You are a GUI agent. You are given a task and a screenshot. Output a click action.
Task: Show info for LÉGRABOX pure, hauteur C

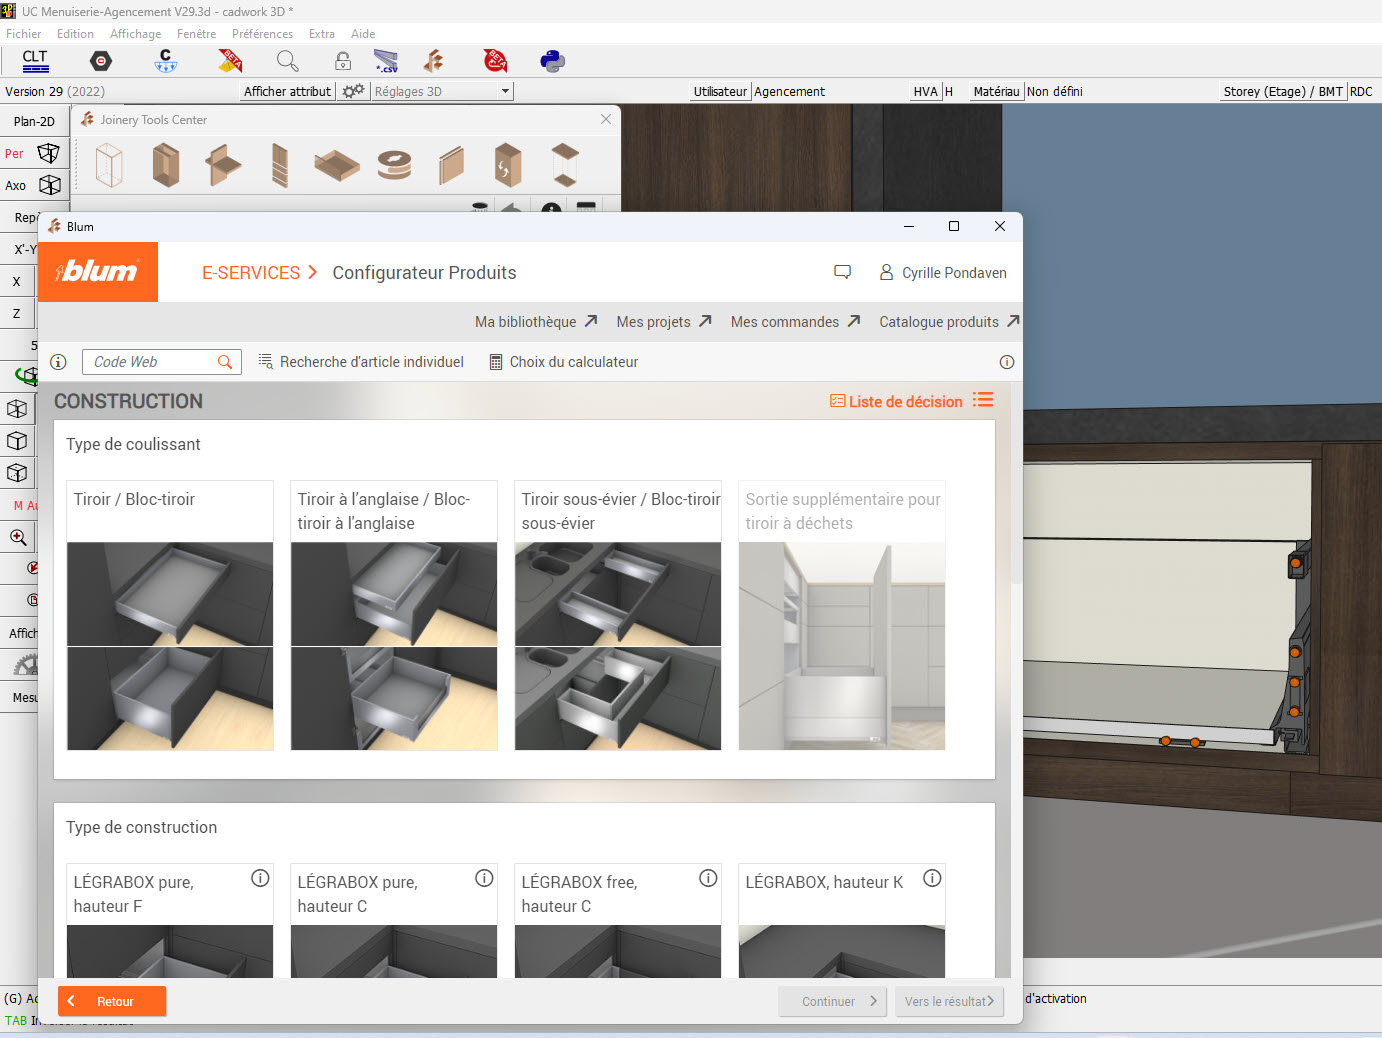click(x=484, y=878)
